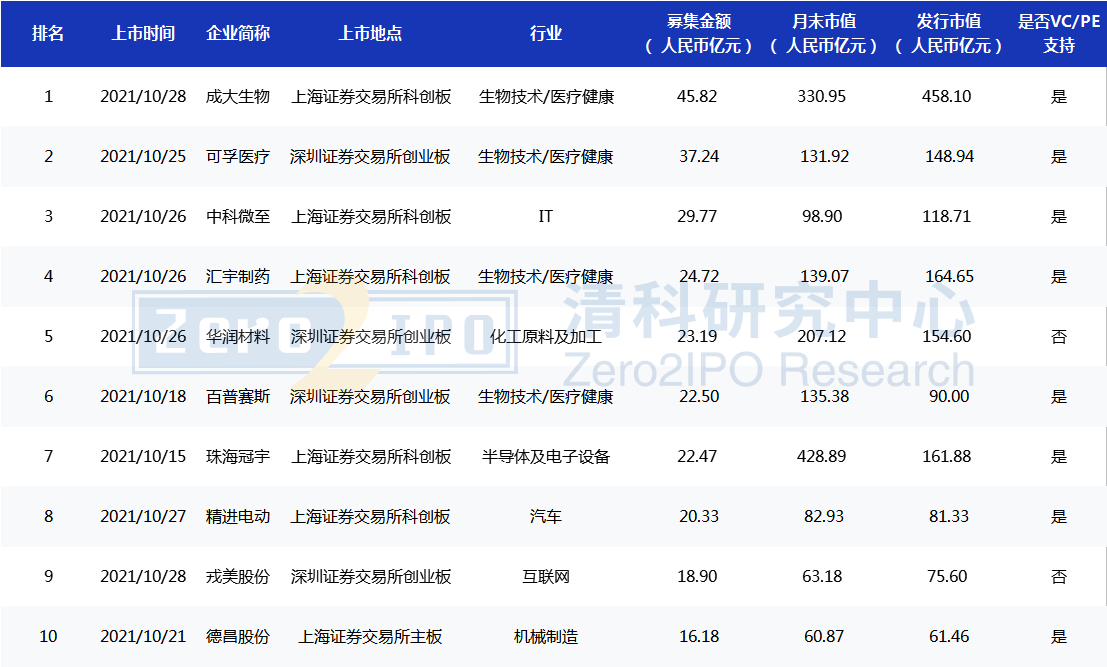Click 是 in 德昌股份 row

[x=1059, y=637]
